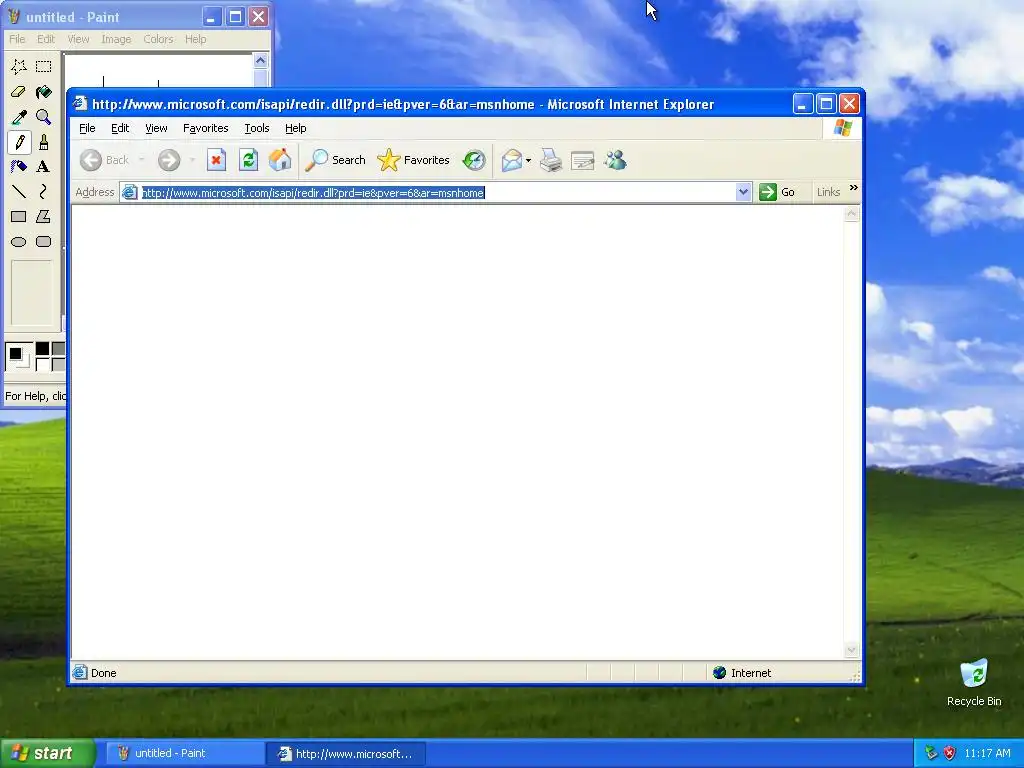Image resolution: width=1024 pixels, height=768 pixels.
Task: Click the IE page scrollbar up arrow
Action: pos(851,214)
